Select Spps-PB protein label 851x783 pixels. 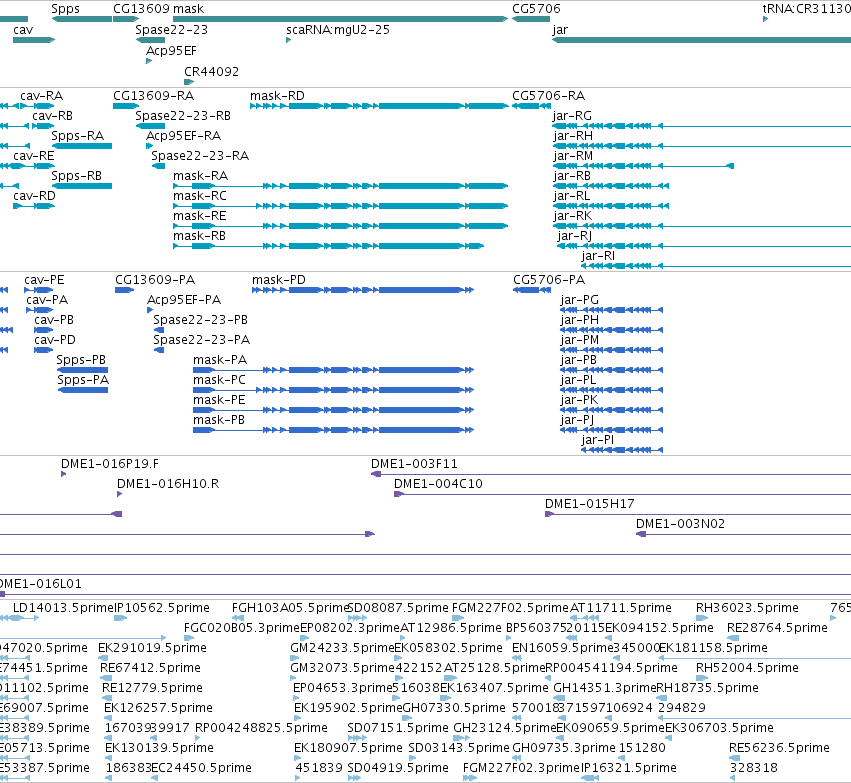point(81,360)
